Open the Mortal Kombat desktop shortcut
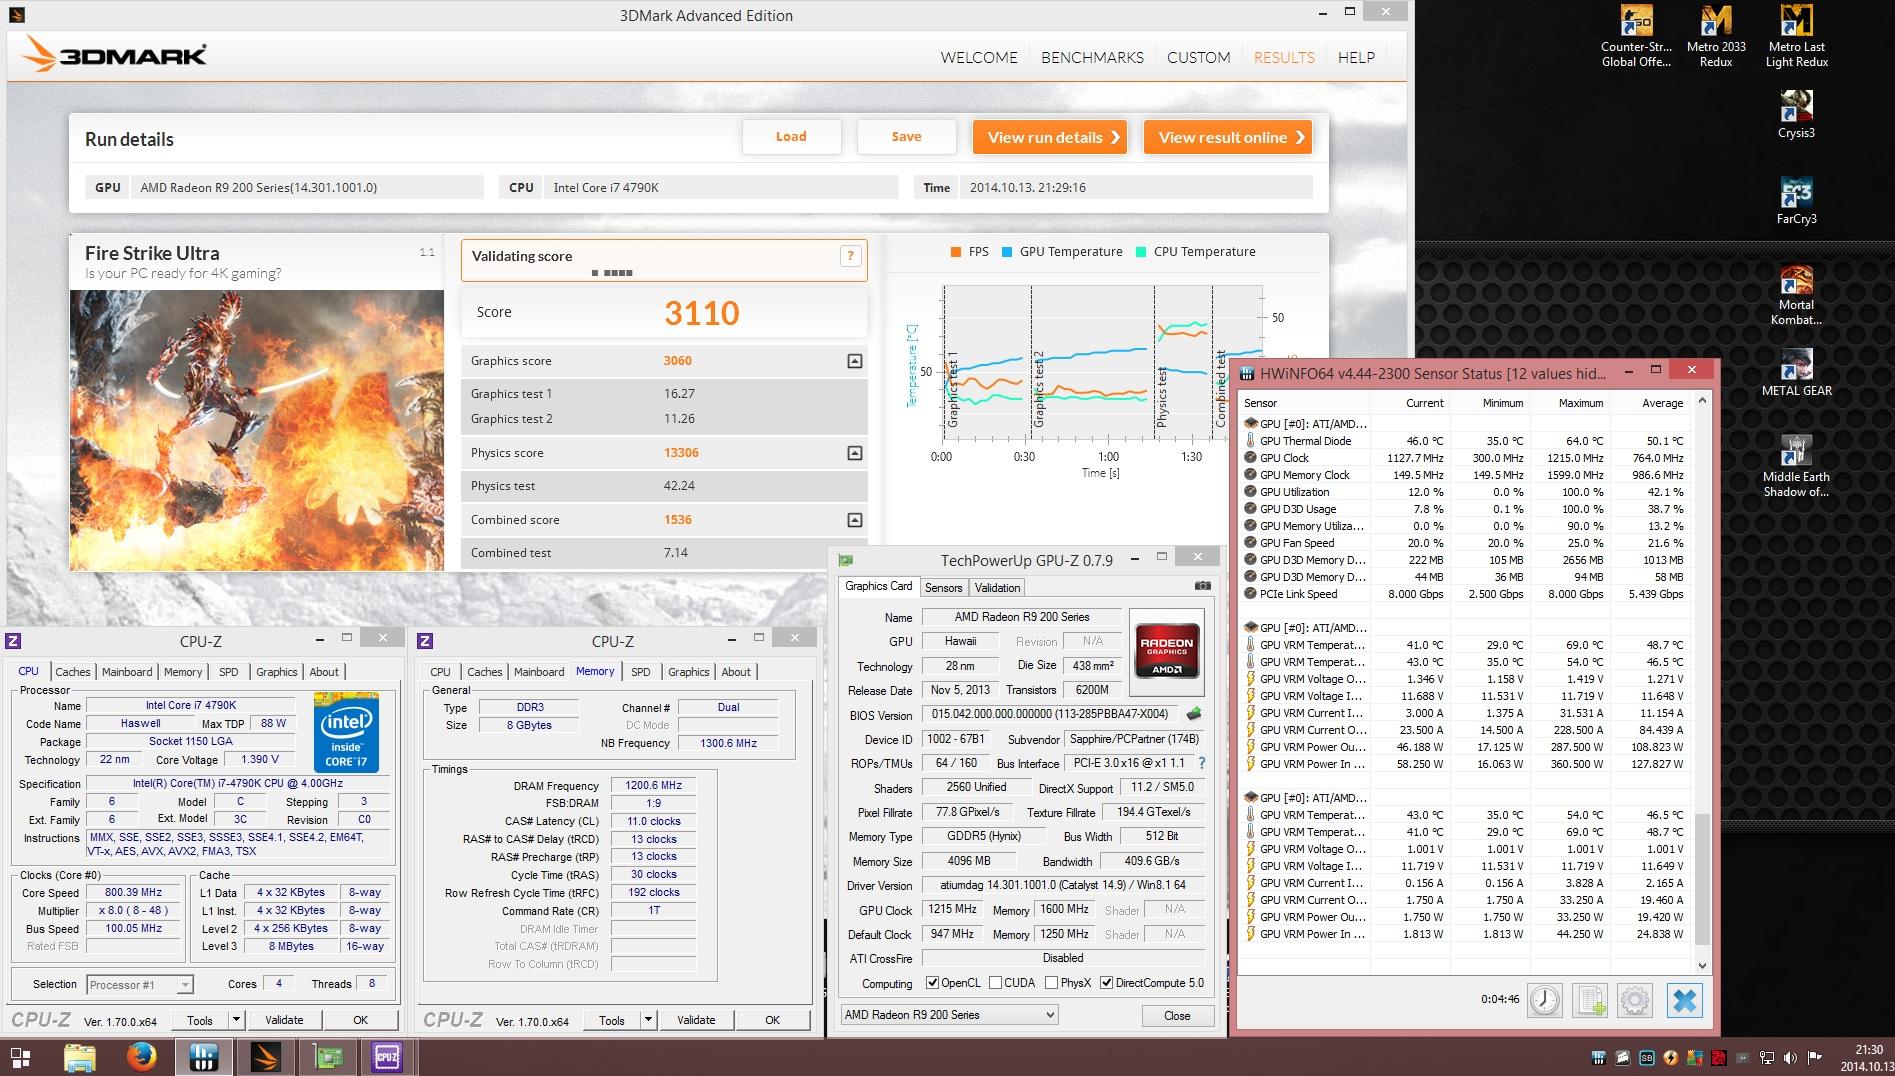 click(x=1796, y=295)
